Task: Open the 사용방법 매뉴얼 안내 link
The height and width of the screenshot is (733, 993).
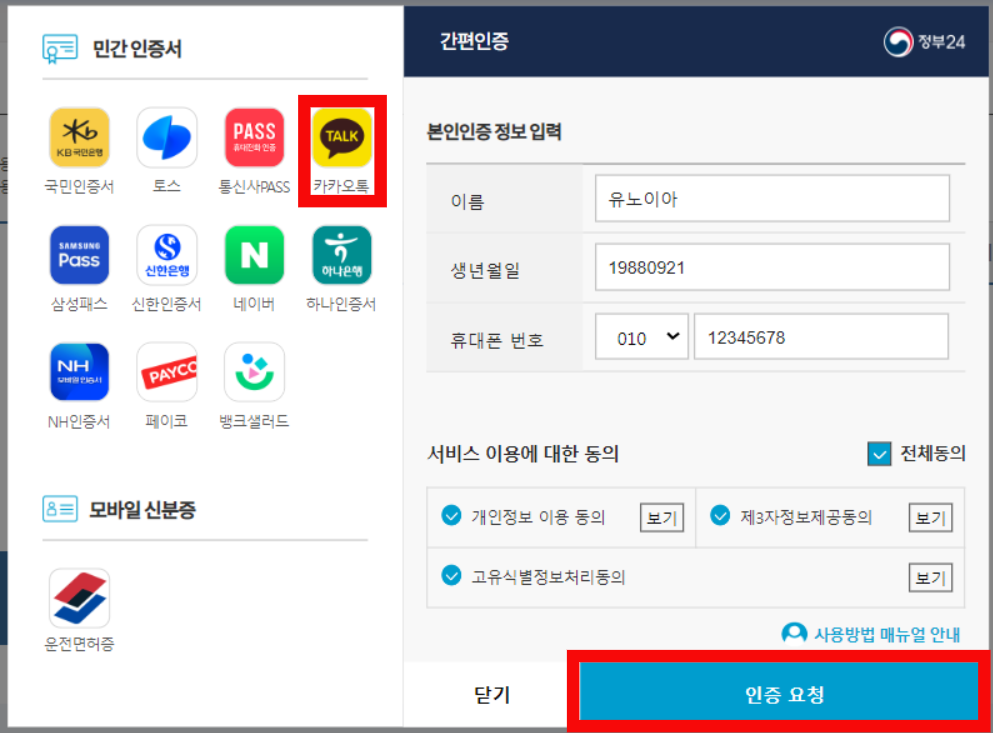Action: (887, 634)
